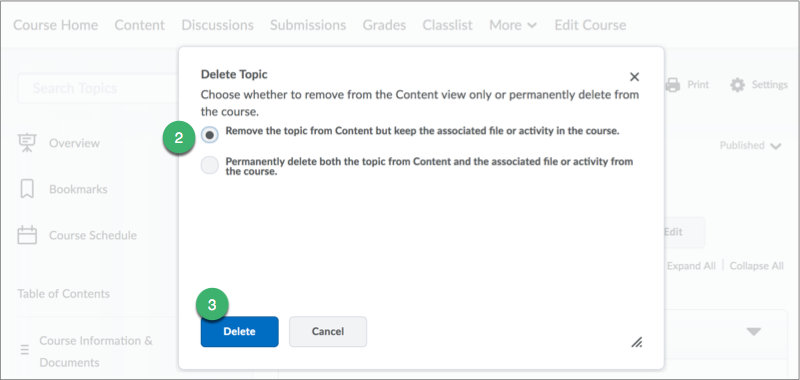
Task: Click the Collapse All link
Action: [x=757, y=266]
